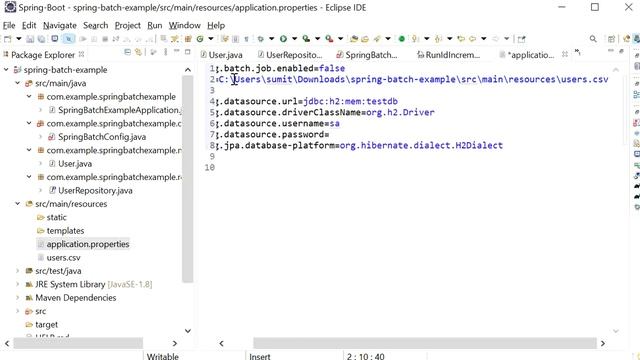Expand the UserRepository.java tree node
Viewport: 640px width, 360px height.
click(40, 190)
